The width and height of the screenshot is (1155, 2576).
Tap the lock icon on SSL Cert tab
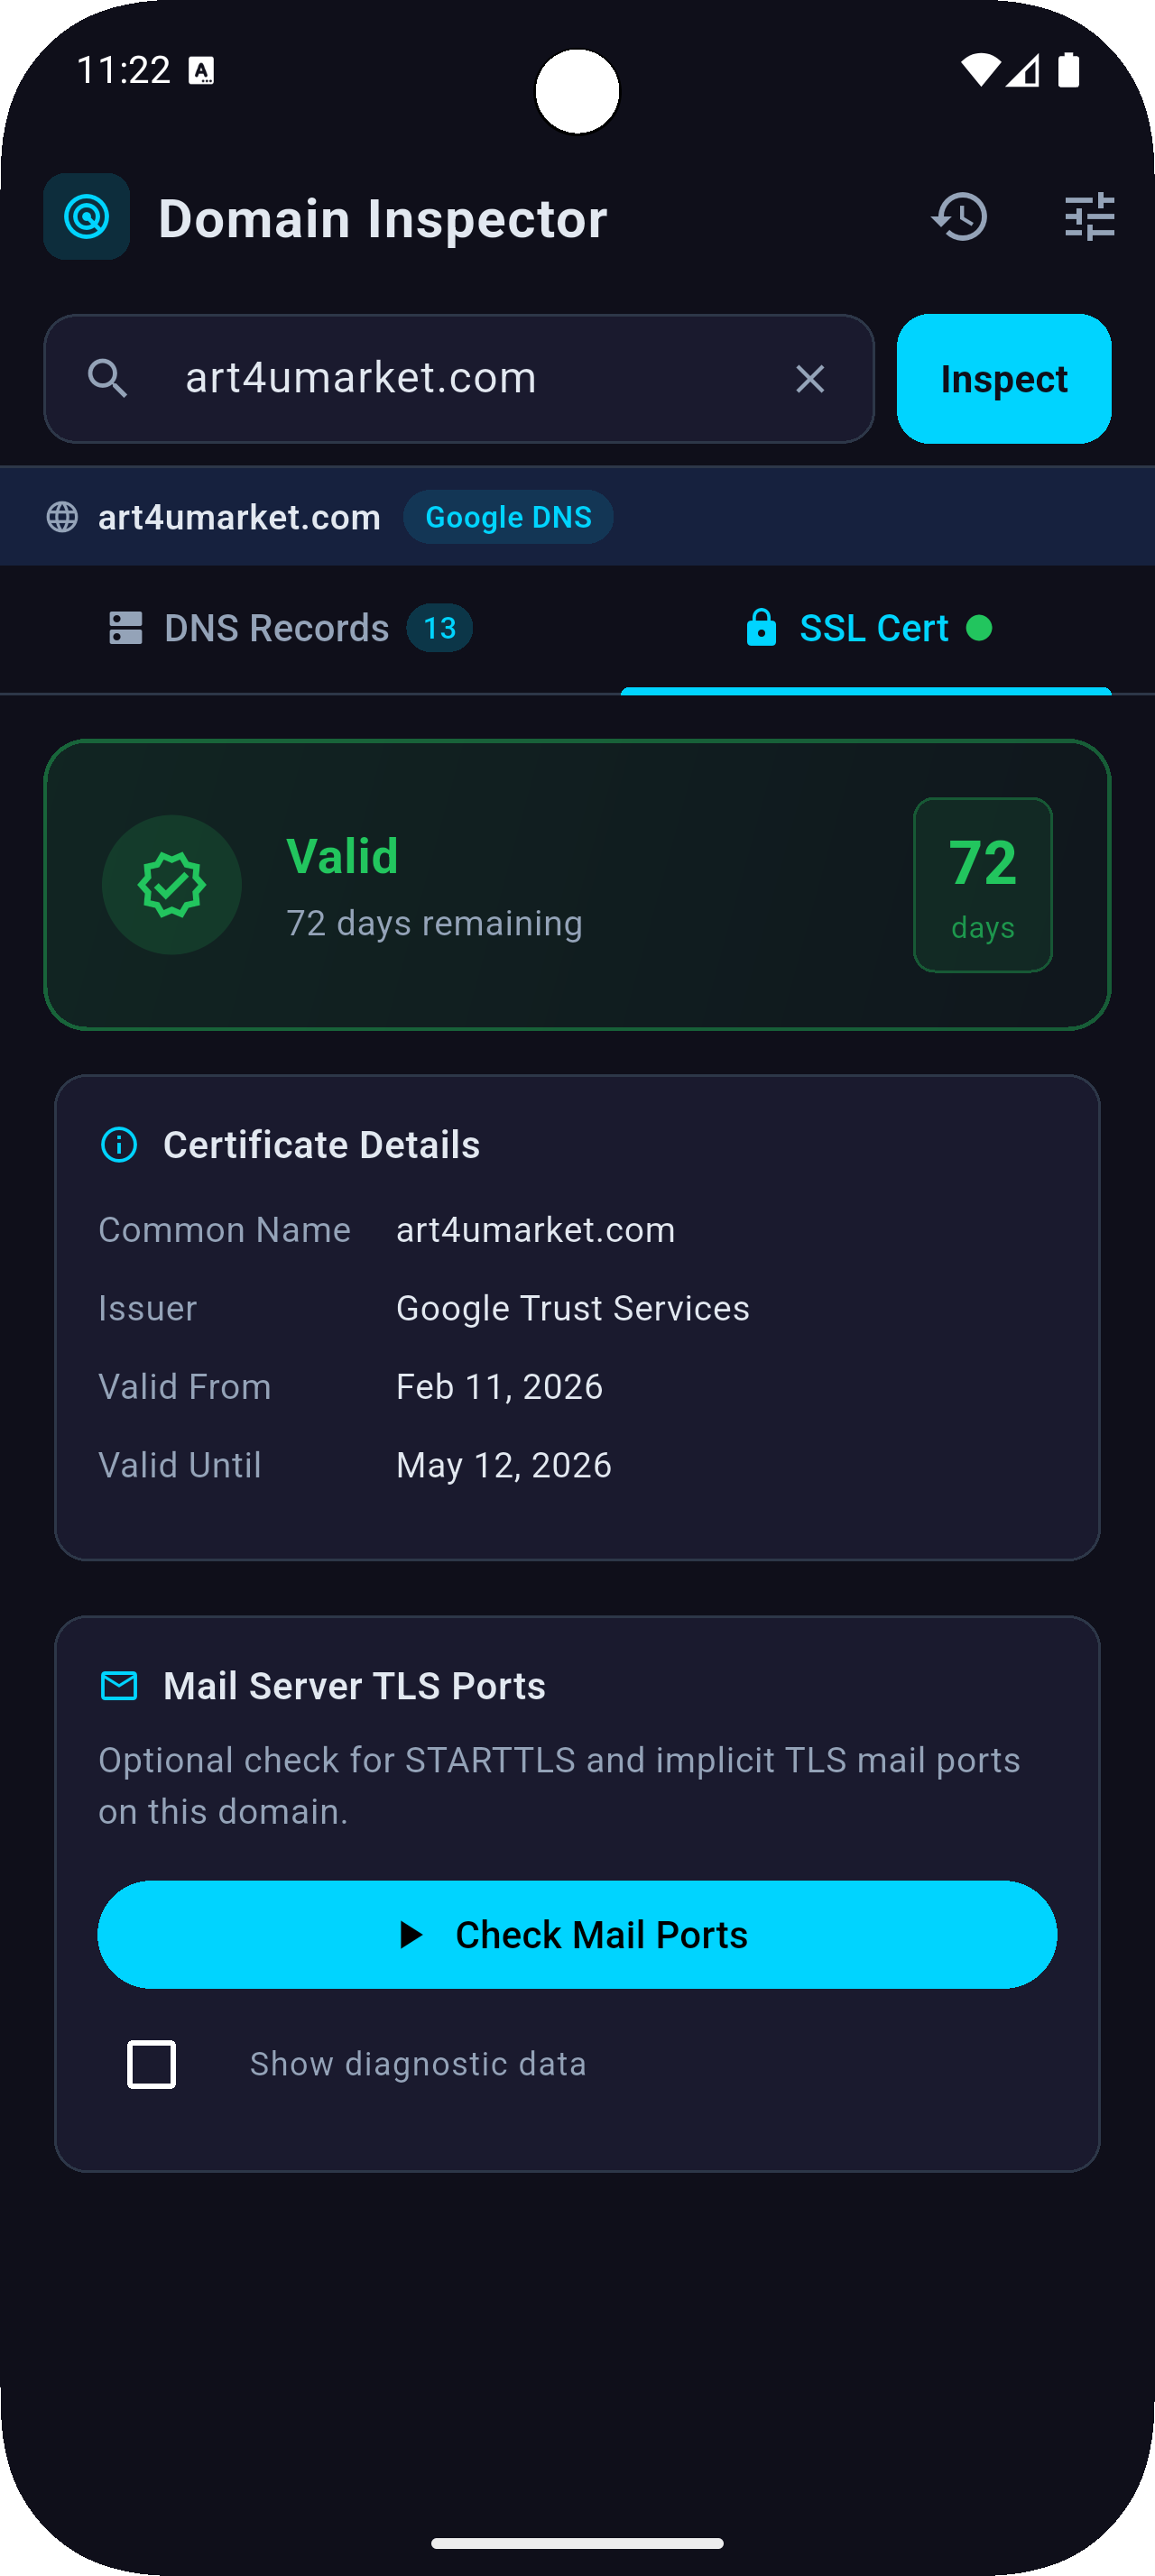coord(760,627)
